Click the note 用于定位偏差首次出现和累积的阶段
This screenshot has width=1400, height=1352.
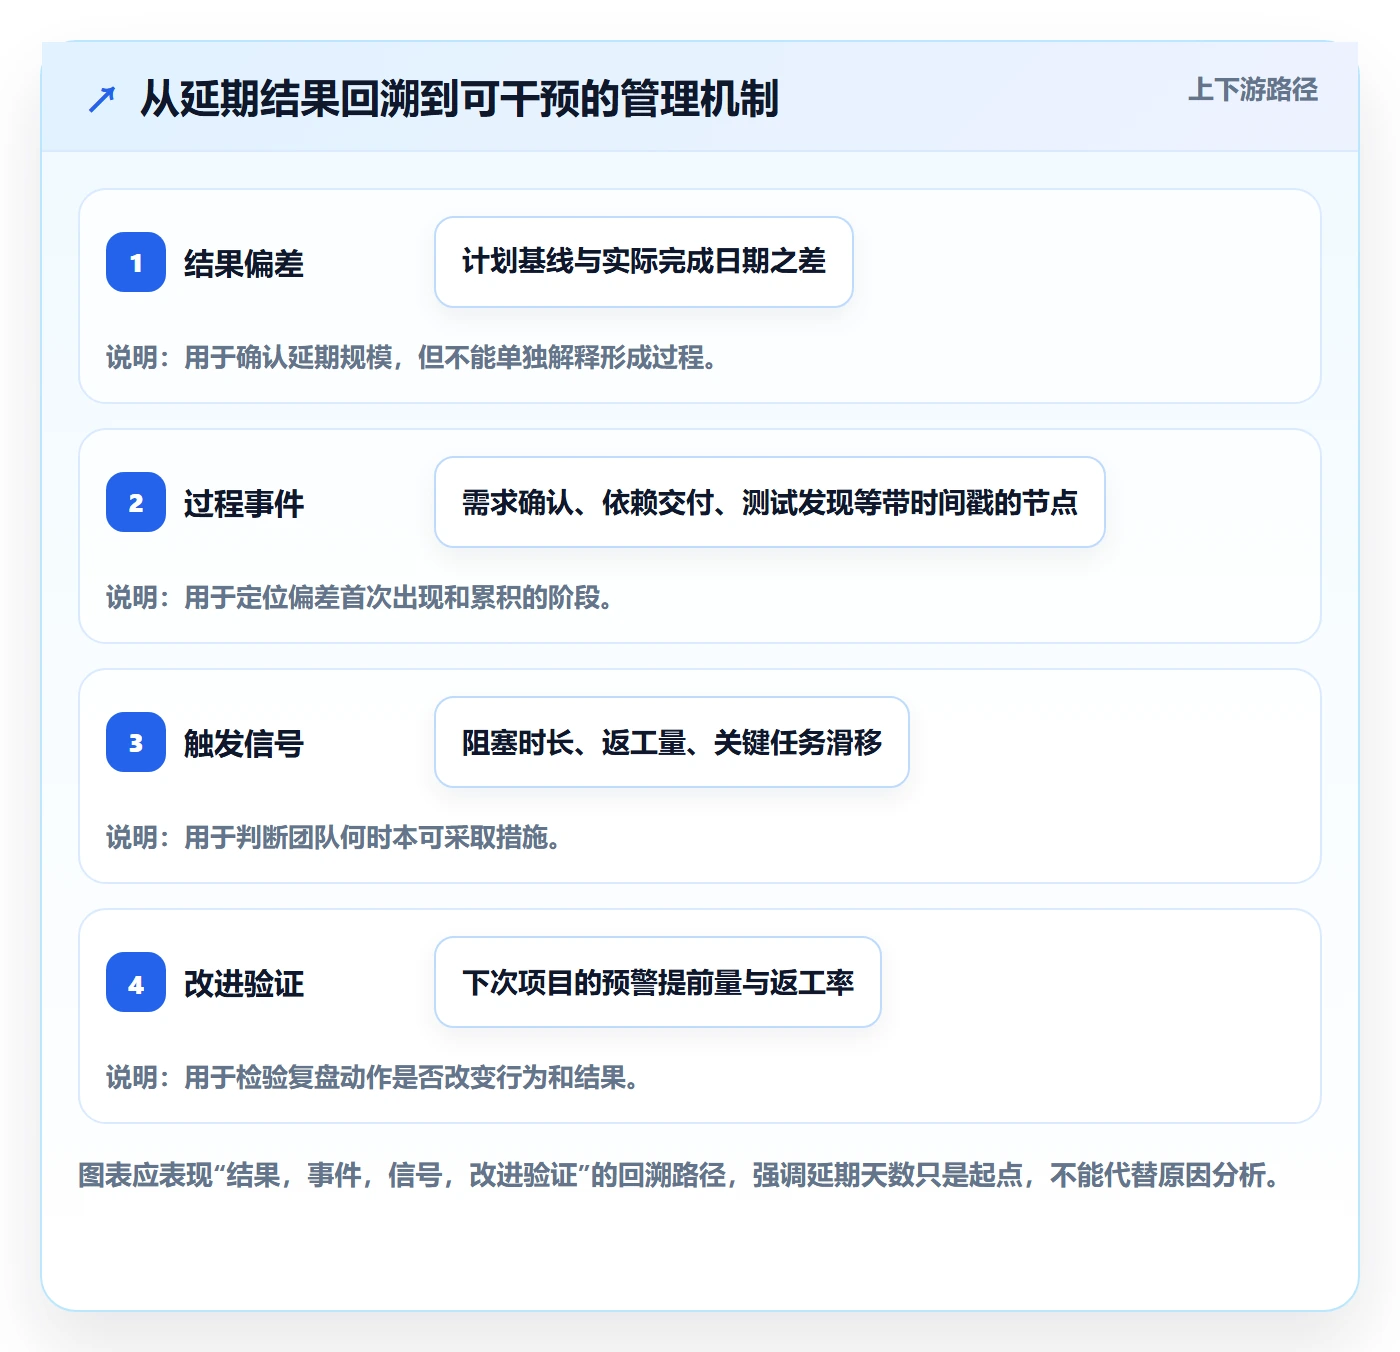tap(360, 597)
